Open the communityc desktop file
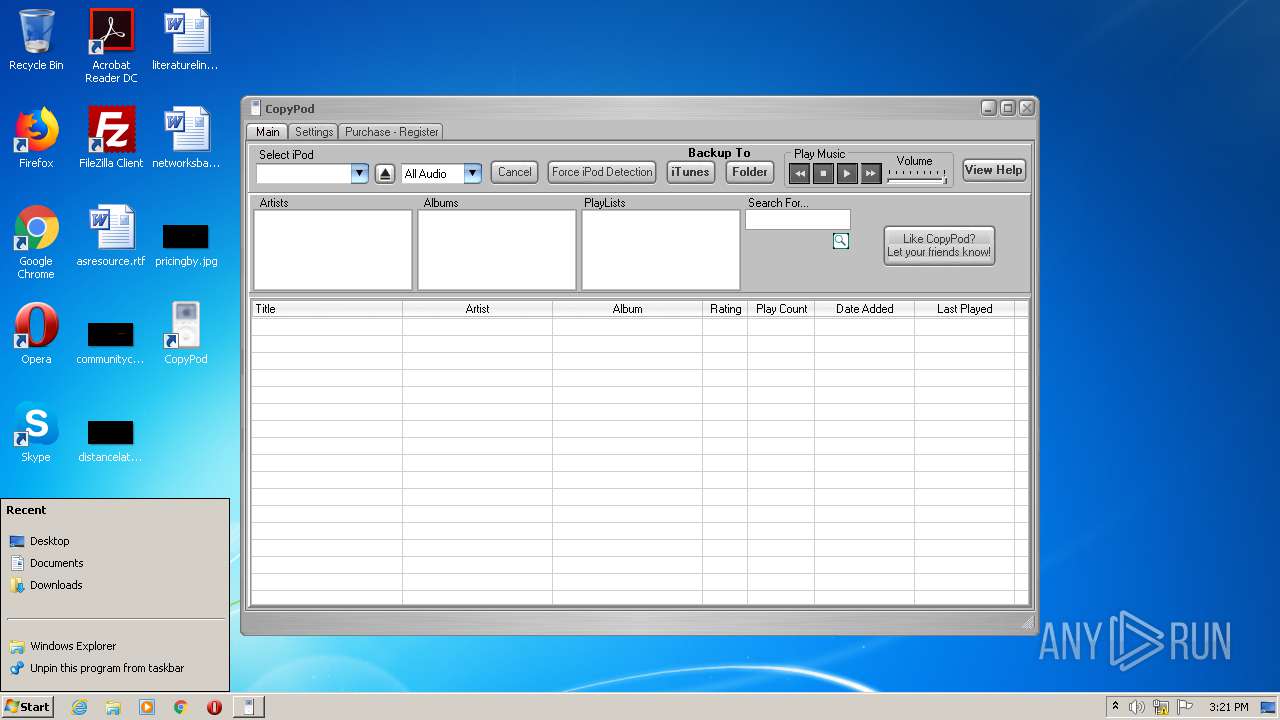This screenshot has height=720, width=1280. tap(111, 342)
